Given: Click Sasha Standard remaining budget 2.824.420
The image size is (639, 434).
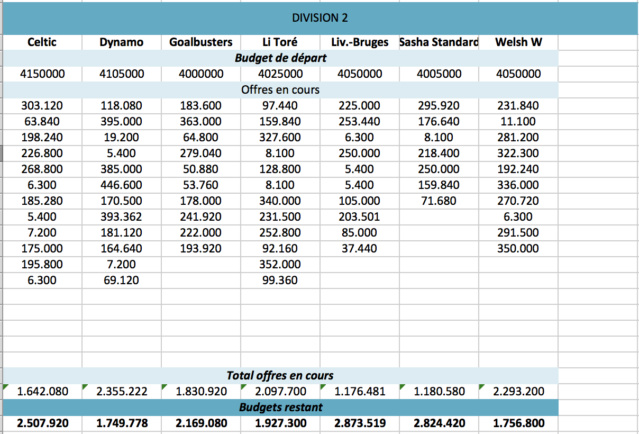Looking at the screenshot, I should (x=439, y=423).
